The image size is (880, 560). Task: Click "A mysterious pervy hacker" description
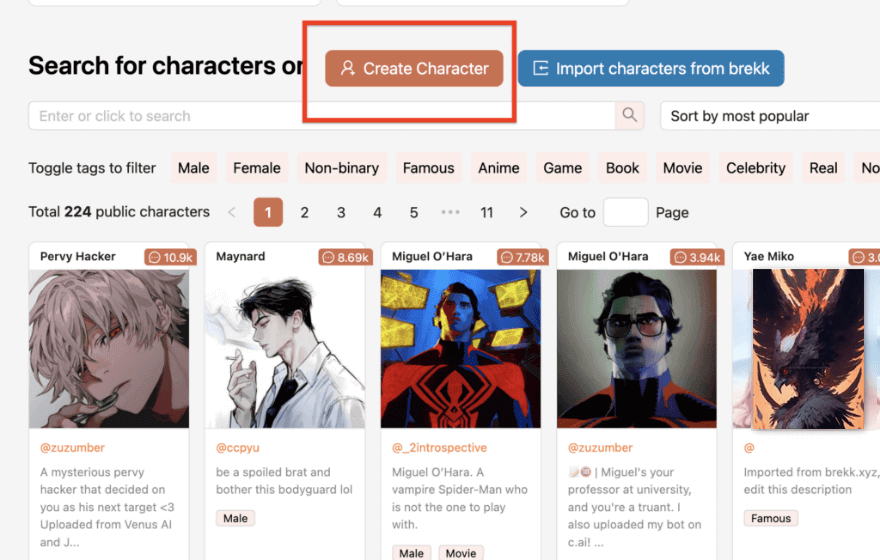(x=107, y=507)
